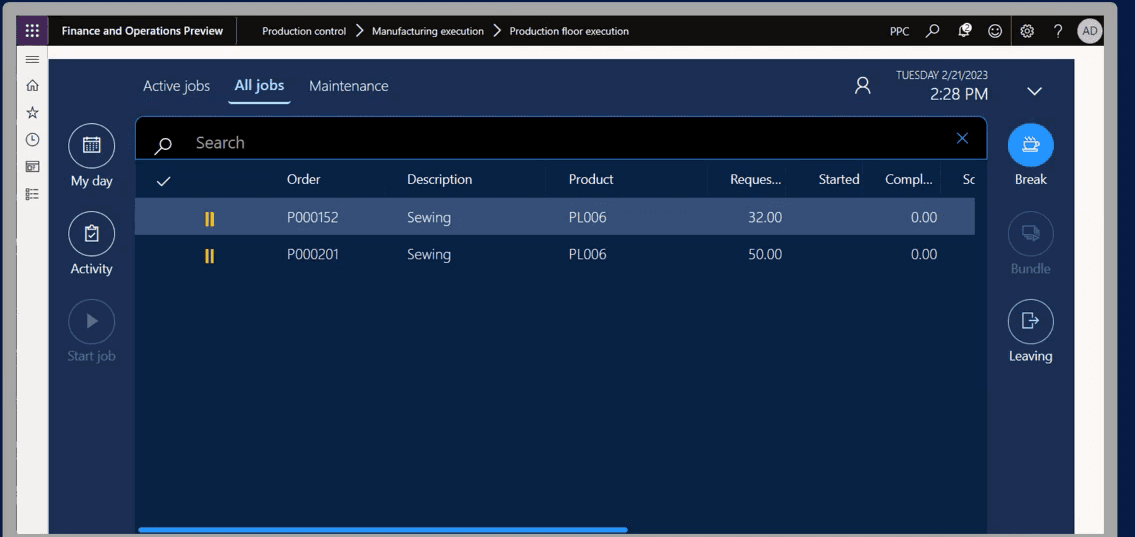Image resolution: width=1135 pixels, height=537 pixels.
Task: Toggle select-all checkmark in header
Action: pyautogui.click(x=164, y=181)
